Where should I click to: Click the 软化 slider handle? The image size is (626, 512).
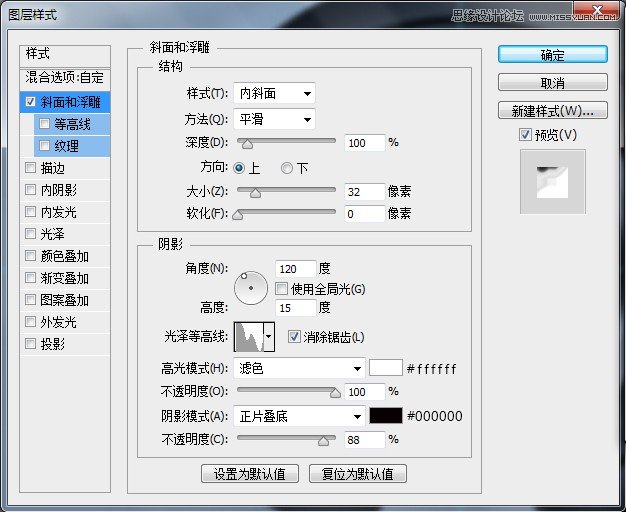pyautogui.click(x=238, y=215)
